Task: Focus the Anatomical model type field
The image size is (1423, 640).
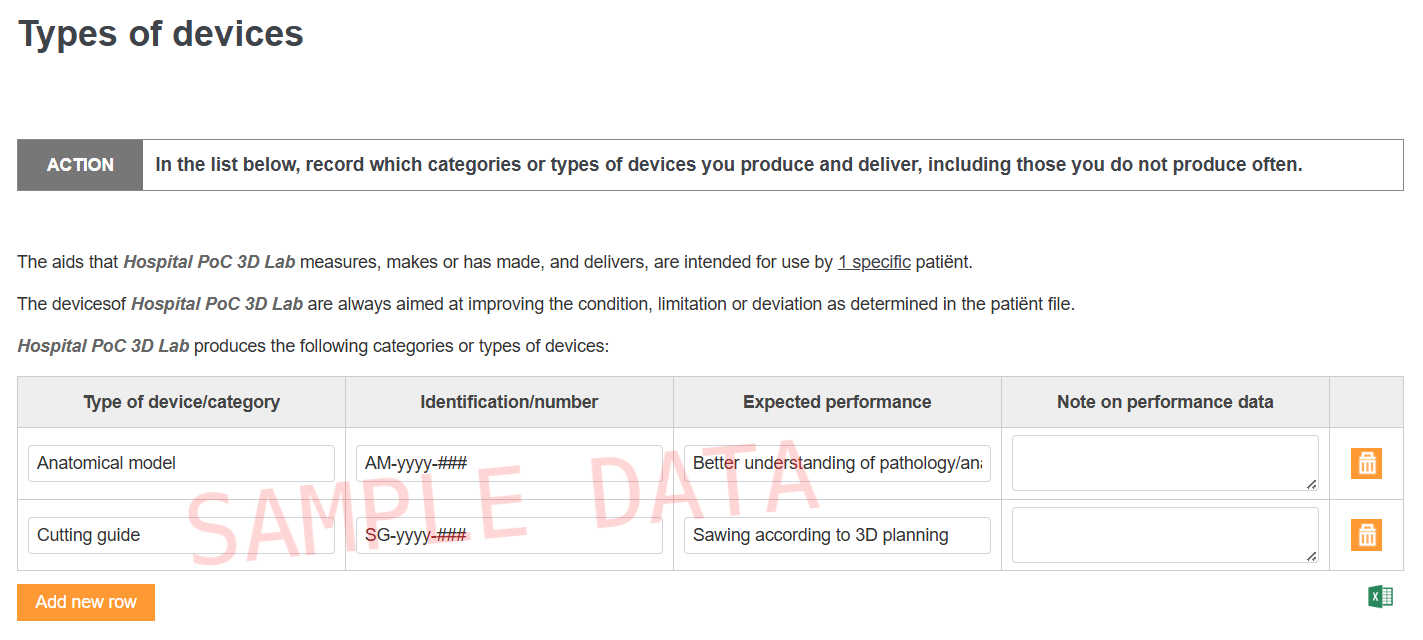Action: tap(181, 463)
